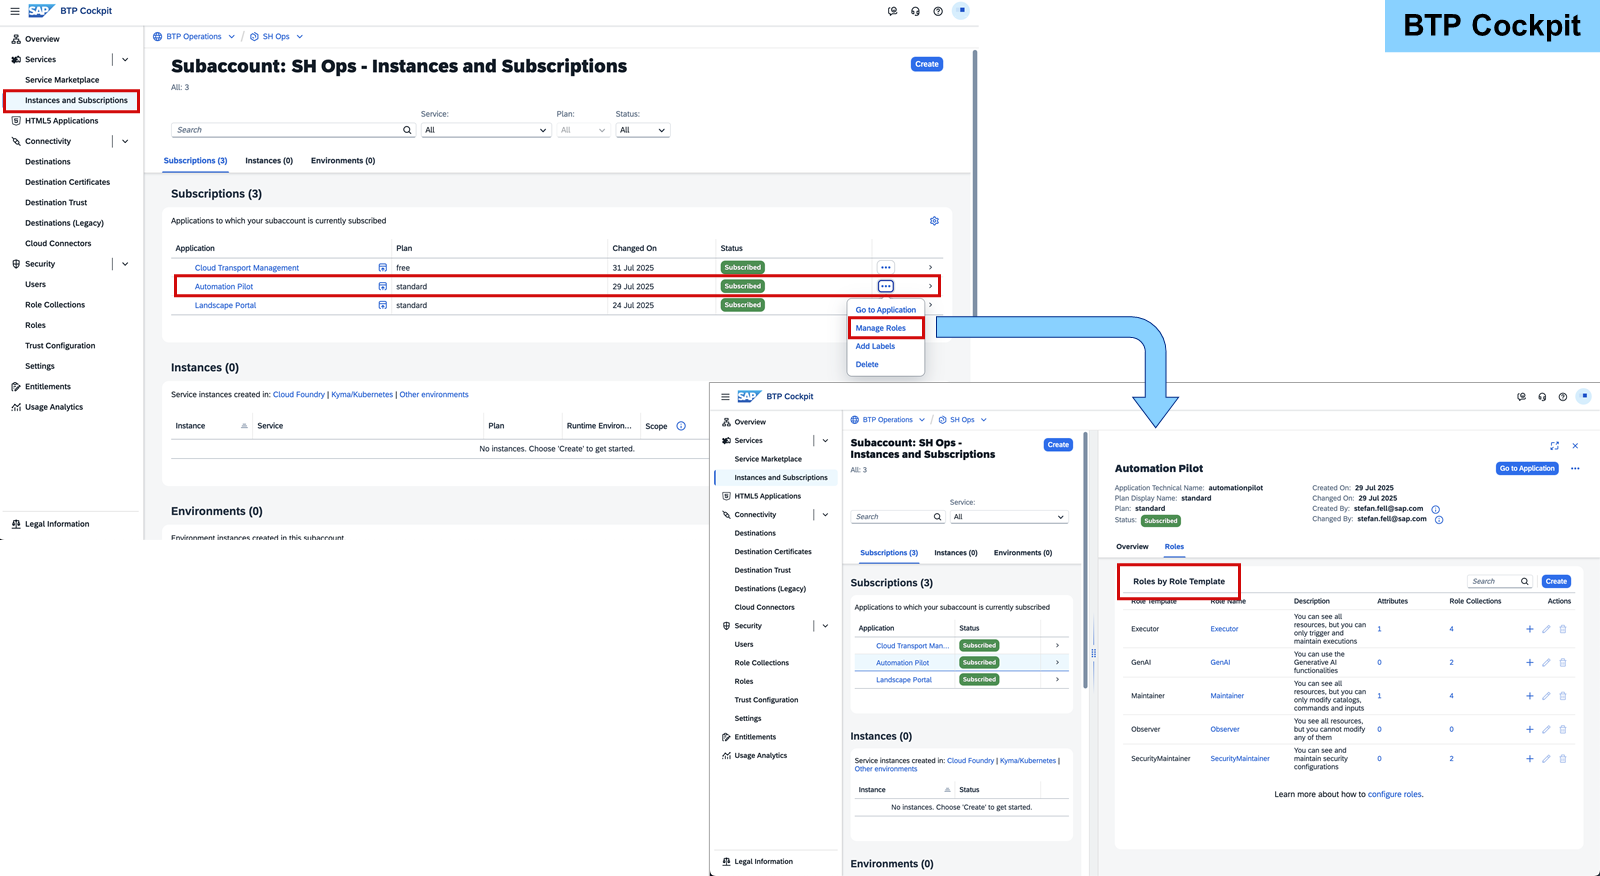Collapse the Security section in front window sidebar
The image size is (1600, 876).
pos(825,626)
